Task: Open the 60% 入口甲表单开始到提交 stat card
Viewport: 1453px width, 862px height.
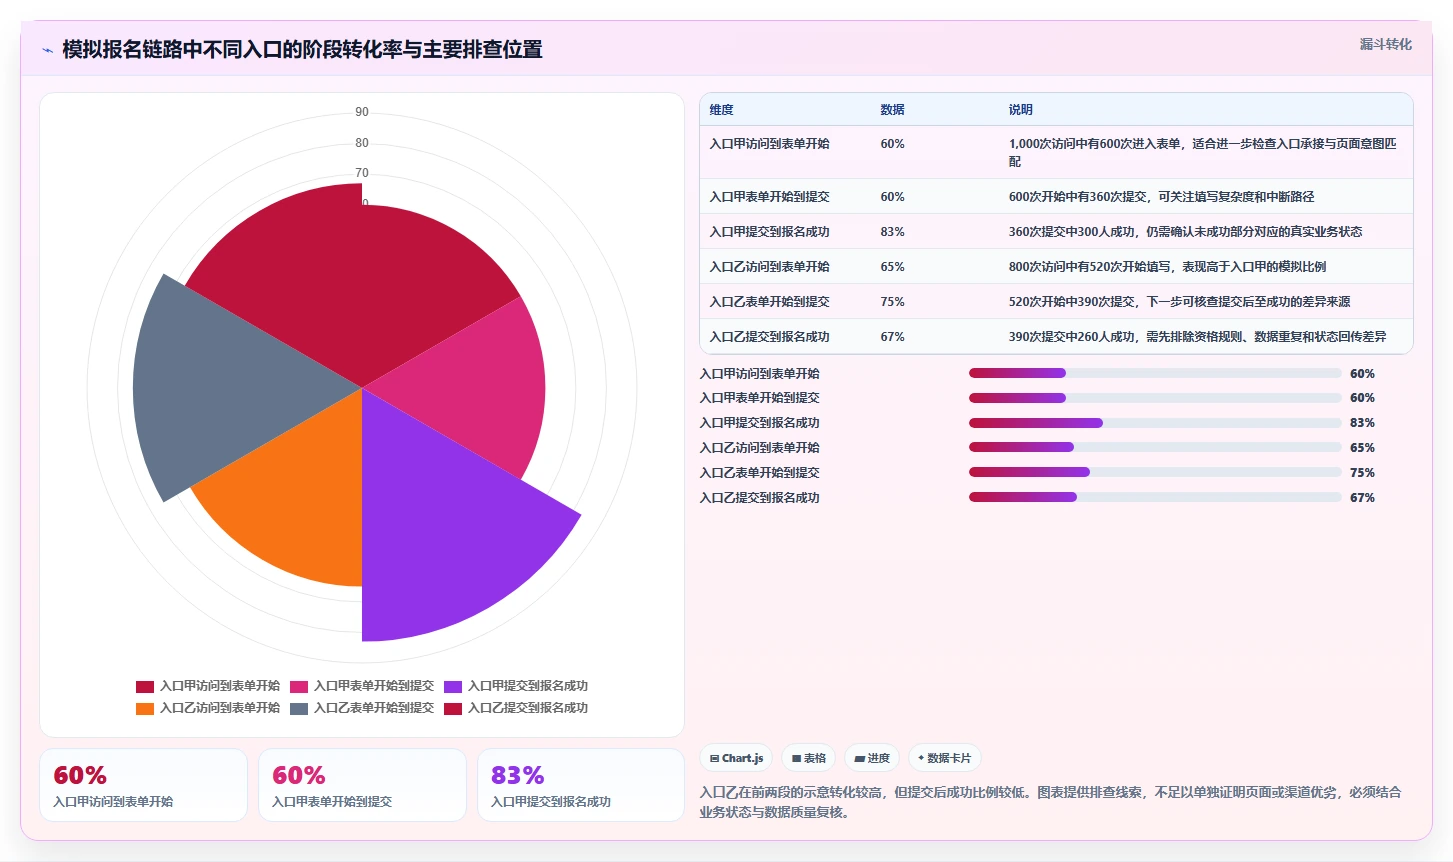Action: click(x=362, y=785)
